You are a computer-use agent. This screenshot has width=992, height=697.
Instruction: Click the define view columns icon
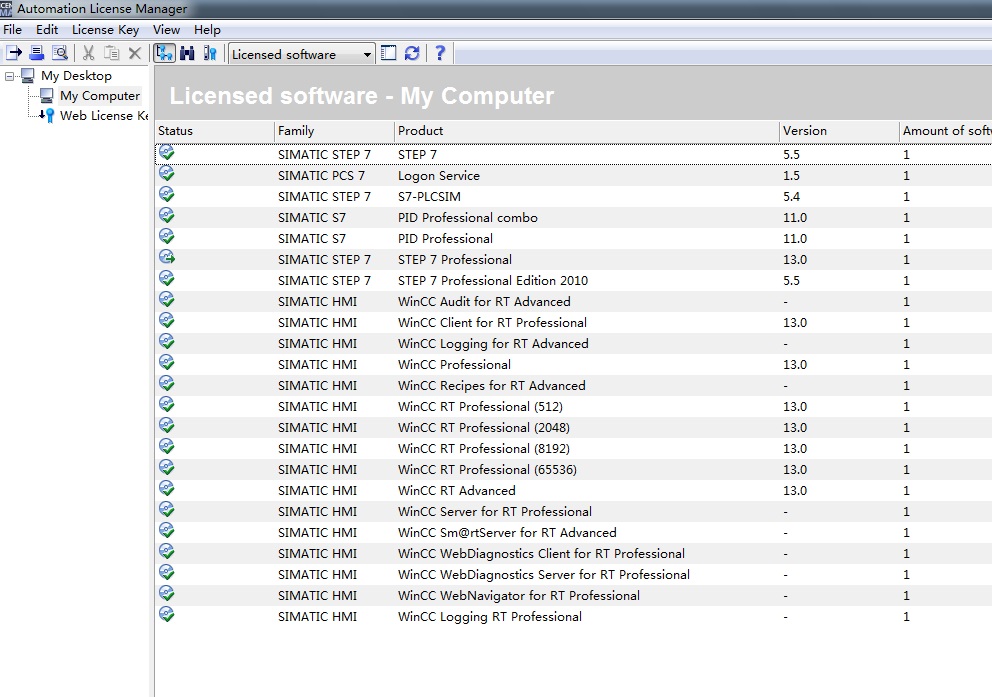tap(388, 54)
